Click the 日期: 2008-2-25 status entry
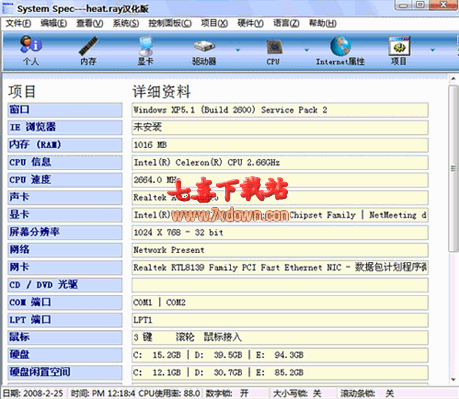The image size is (459, 399). coord(33,393)
